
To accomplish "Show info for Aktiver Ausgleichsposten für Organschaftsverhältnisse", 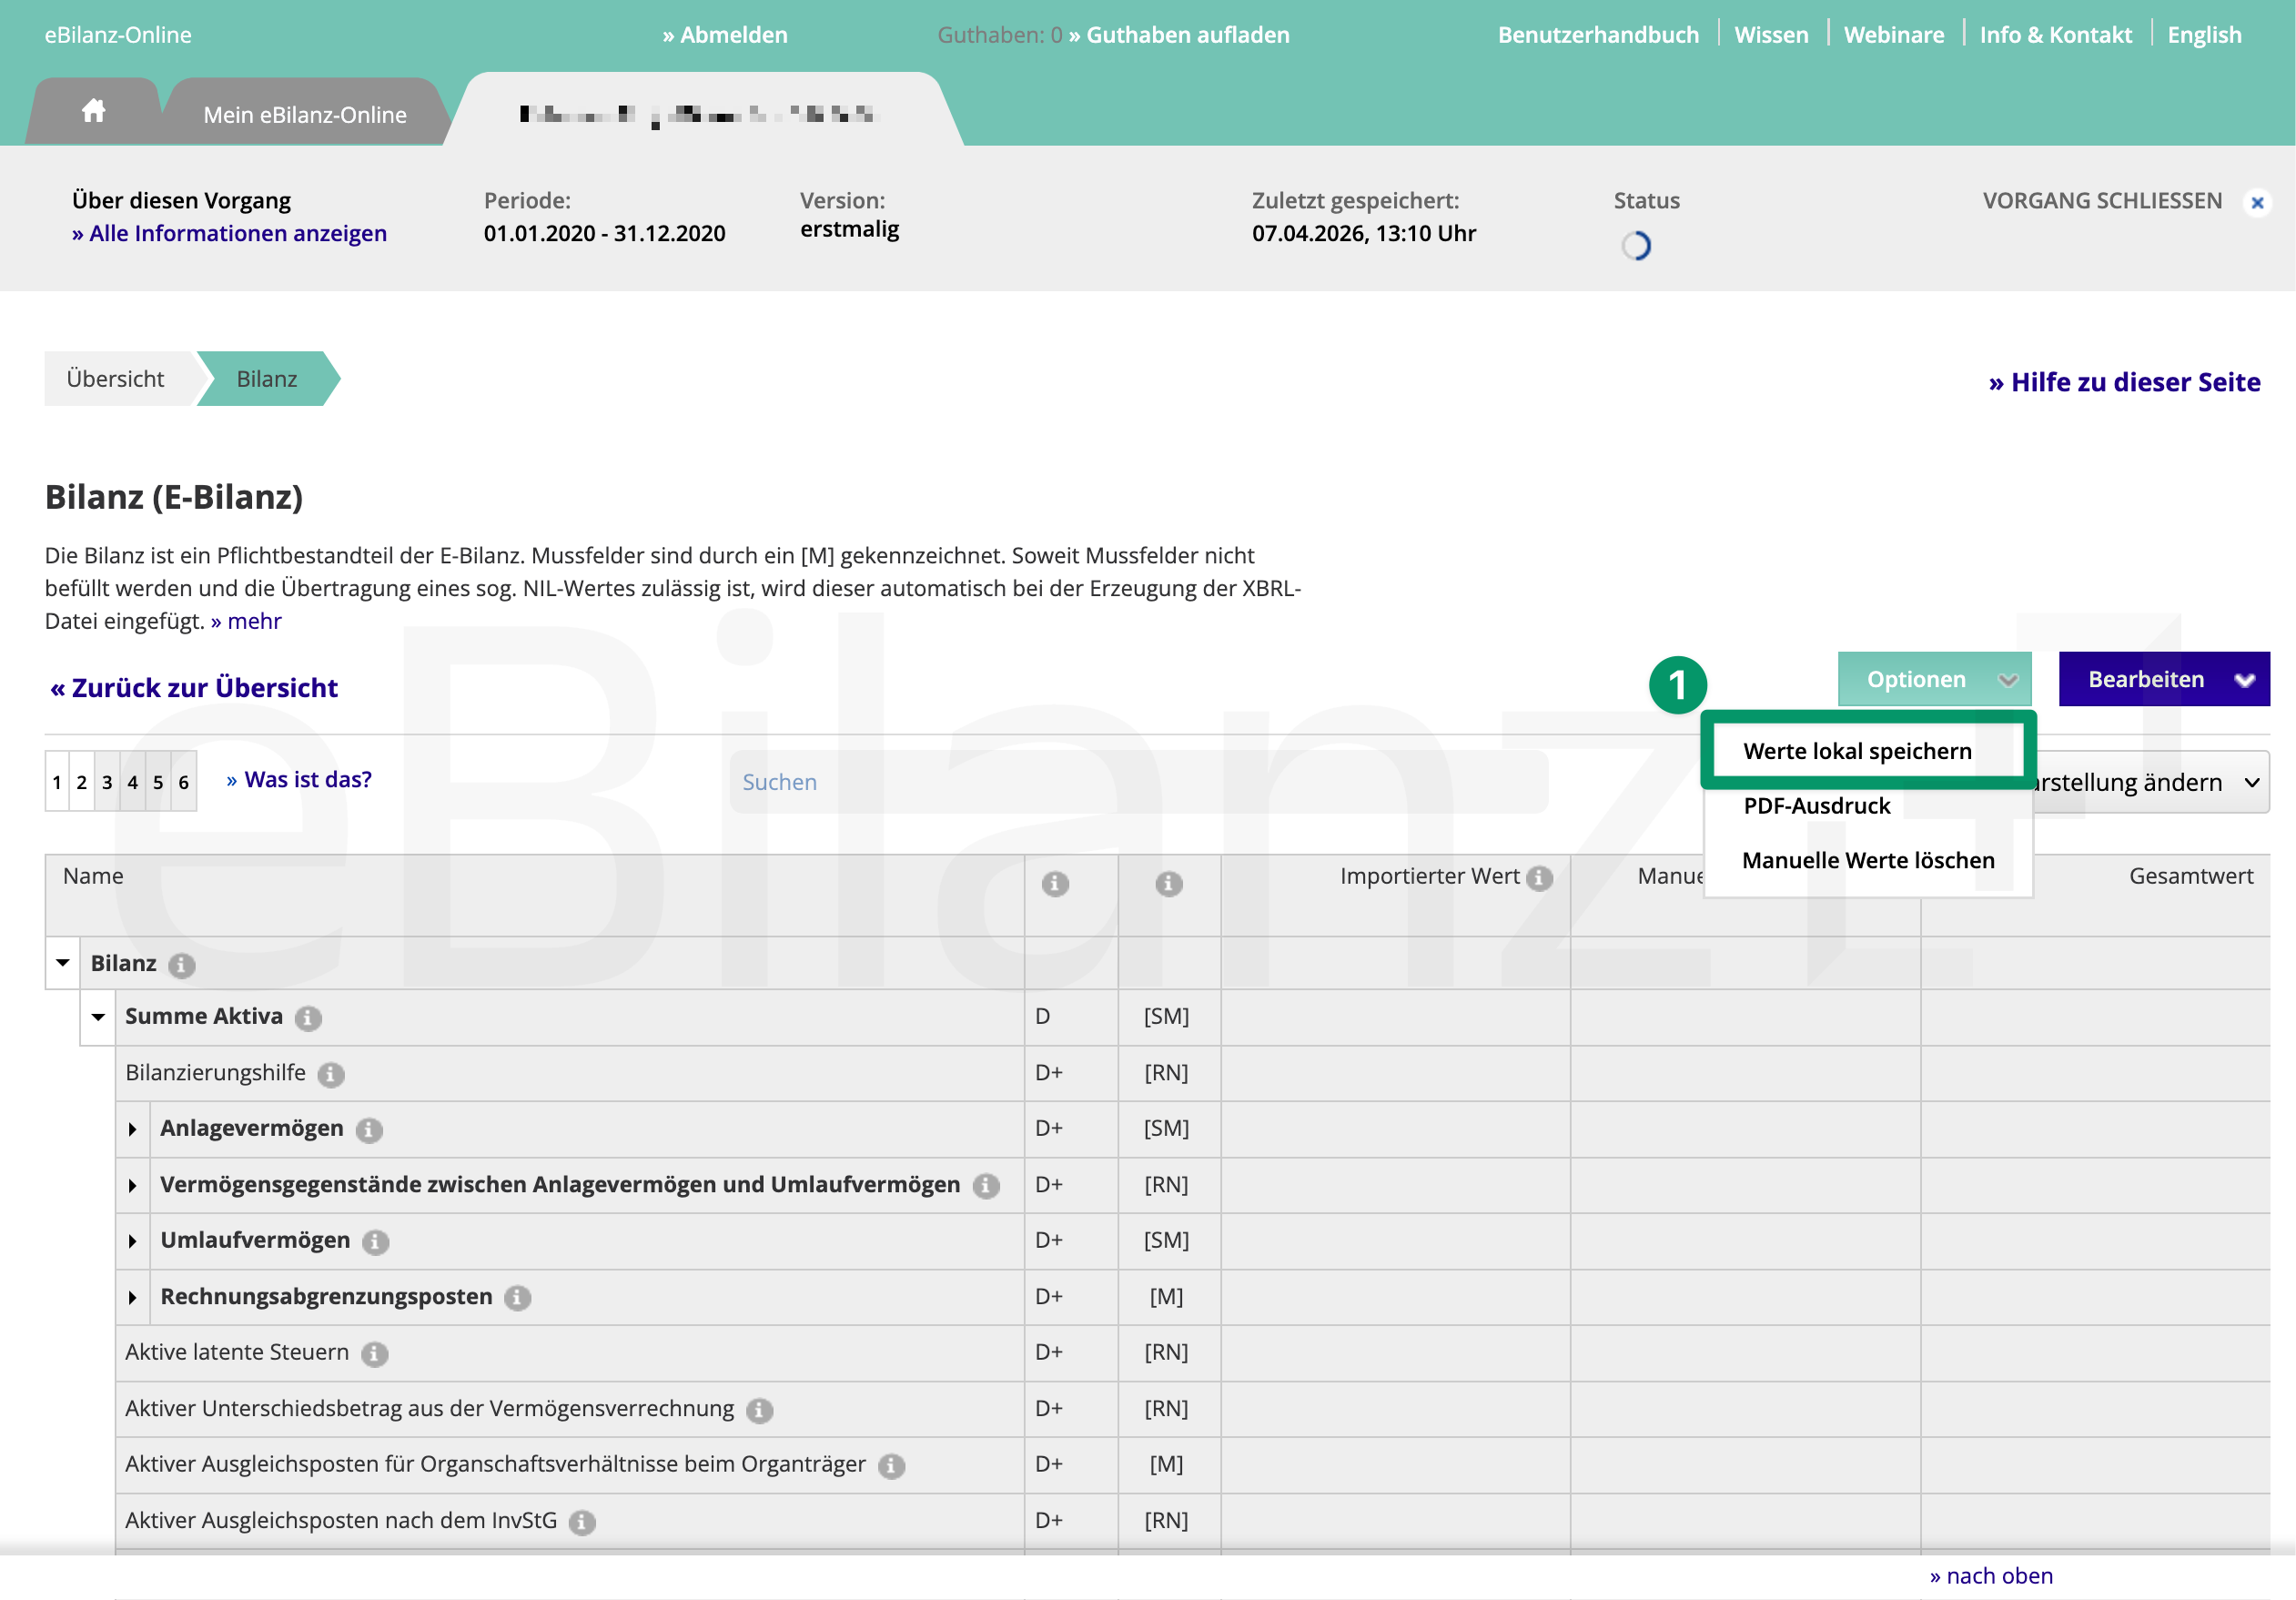I will tap(892, 1466).
